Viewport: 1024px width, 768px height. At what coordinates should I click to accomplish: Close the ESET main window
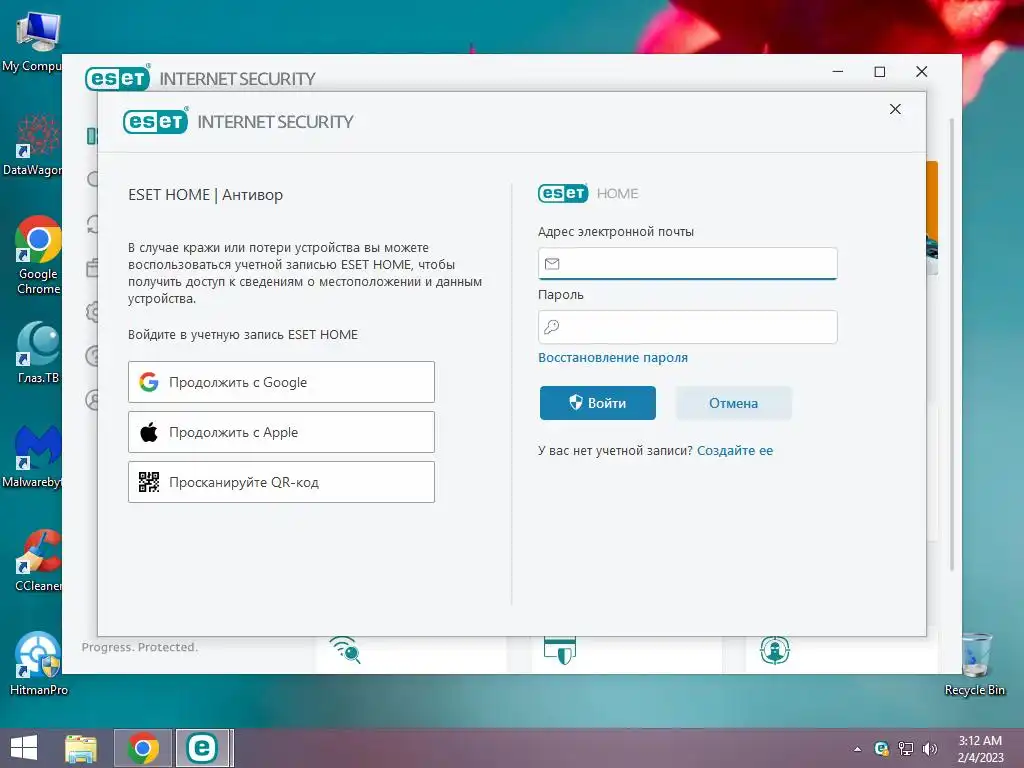(x=921, y=72)
